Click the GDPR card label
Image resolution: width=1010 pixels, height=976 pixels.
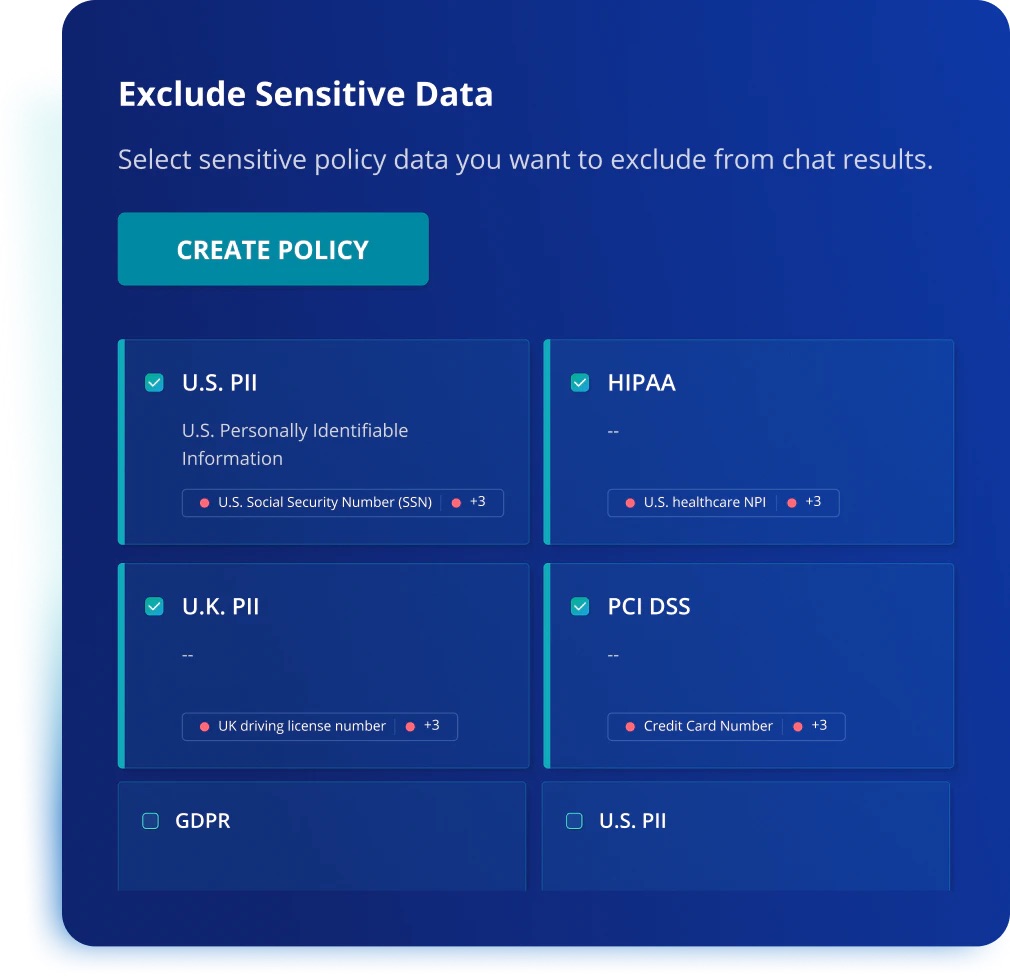[203, 821]
